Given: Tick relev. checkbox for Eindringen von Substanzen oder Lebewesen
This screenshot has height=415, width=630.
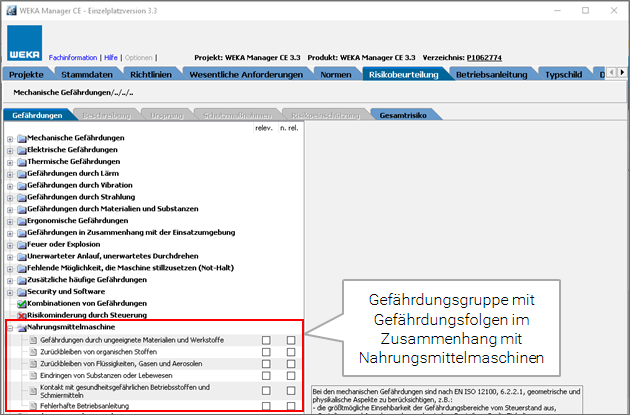Looking at the screenshot, I should pyautogui.click(x=266, y=375).
